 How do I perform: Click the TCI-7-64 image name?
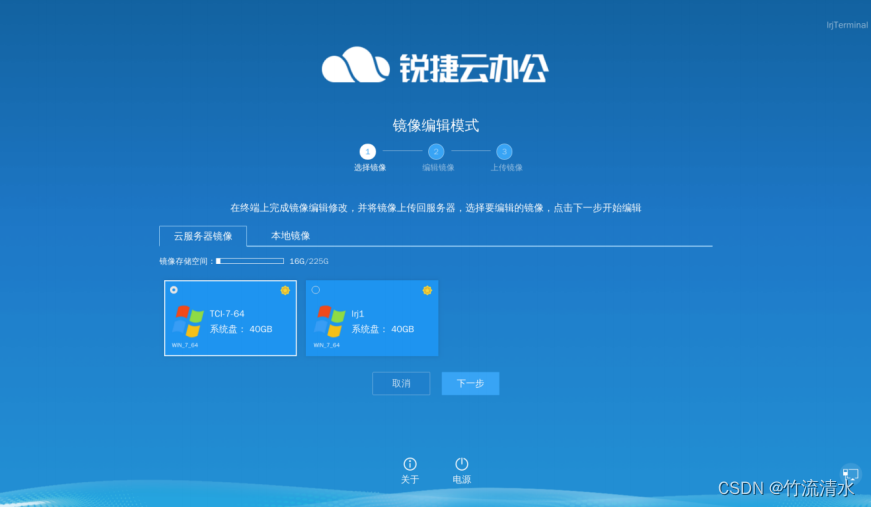click(227, 314)
